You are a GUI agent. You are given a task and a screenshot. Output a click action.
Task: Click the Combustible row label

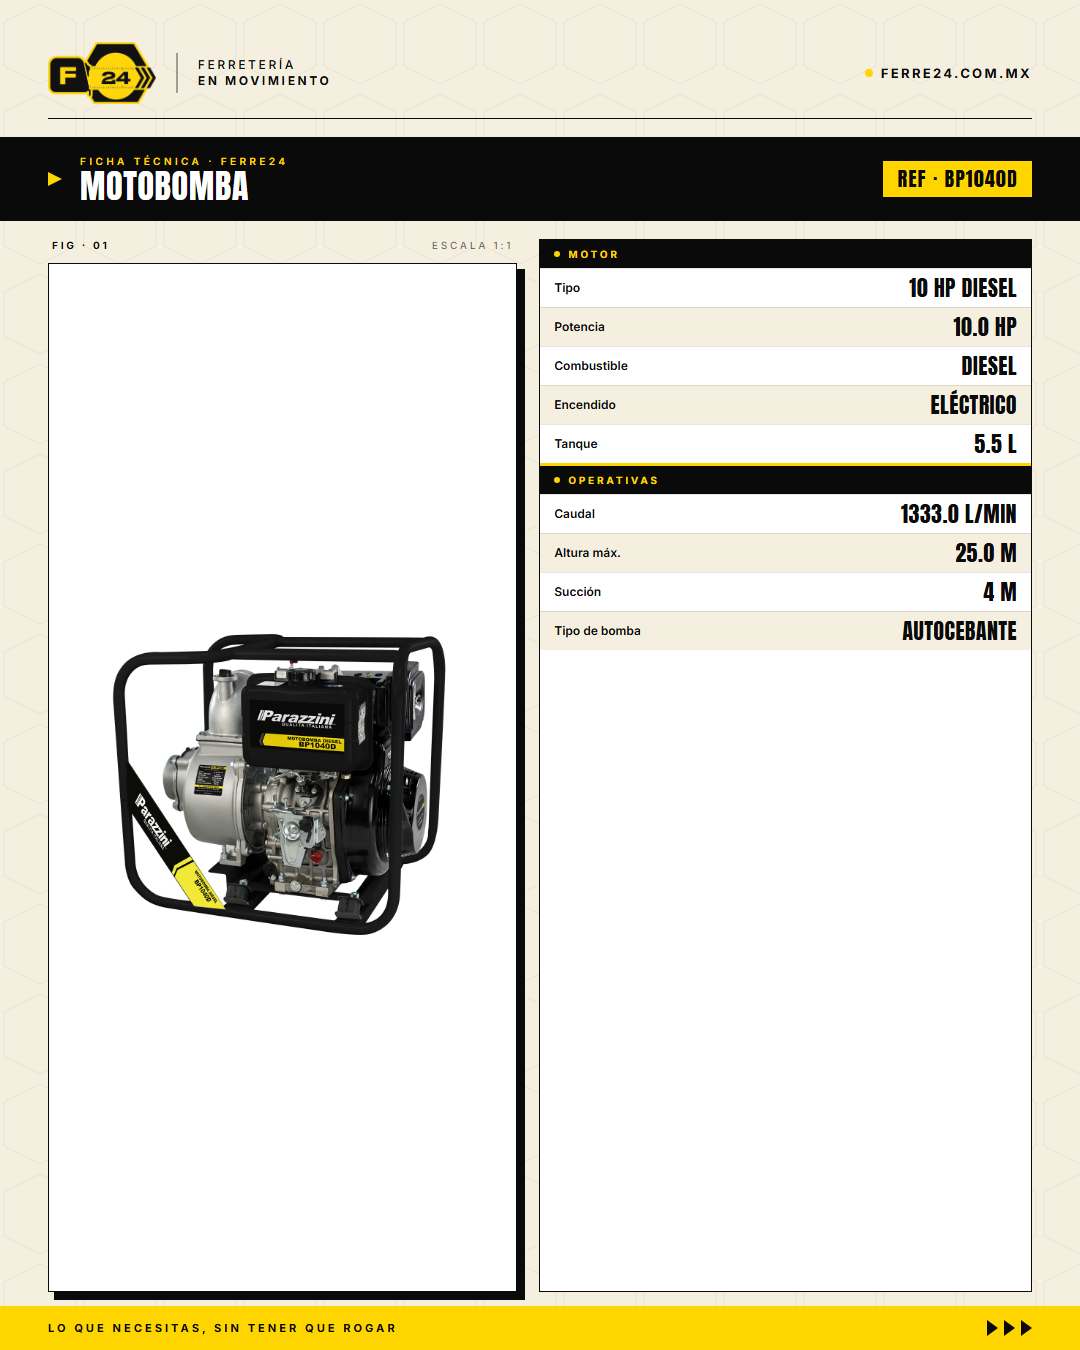click(x=591, y=366)
